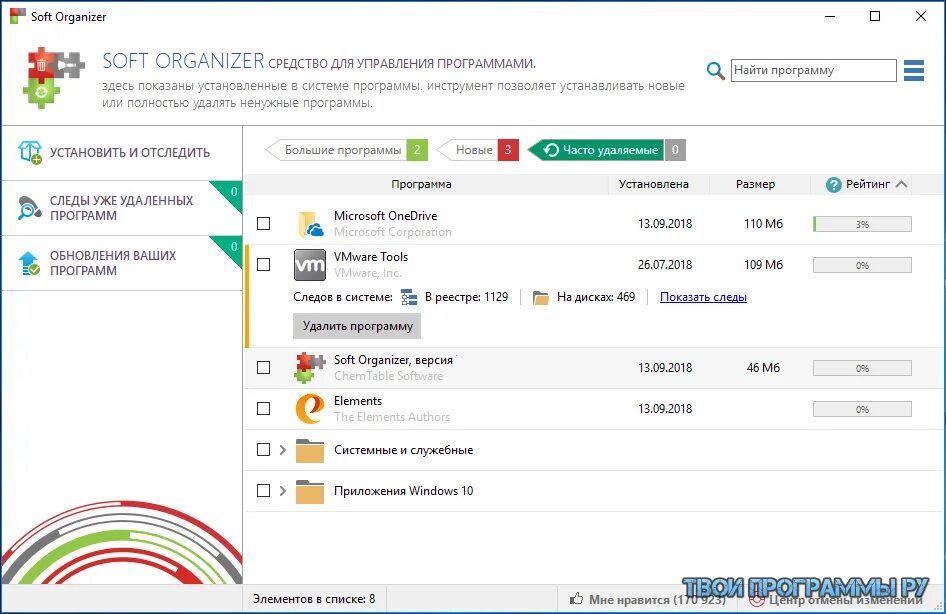Click the refresh icon on Часто удаляемые
Viewport: 946px width, 614px height.
pos(551,150)
